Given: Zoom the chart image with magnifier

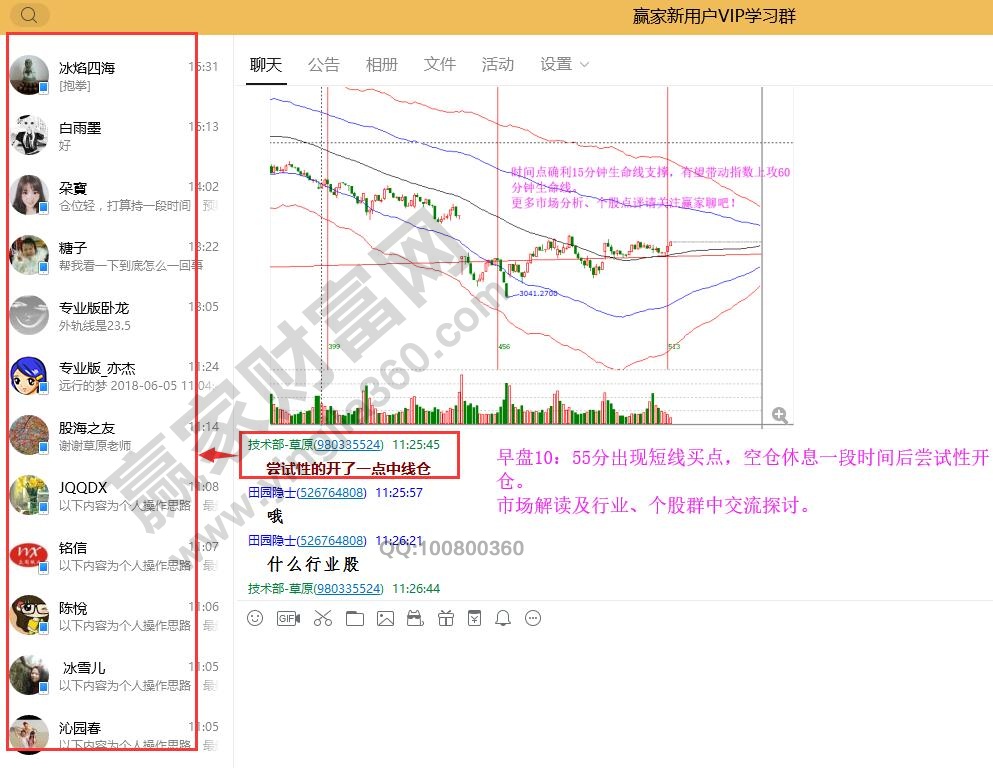Looking at the screenshot, I should 779,415.
